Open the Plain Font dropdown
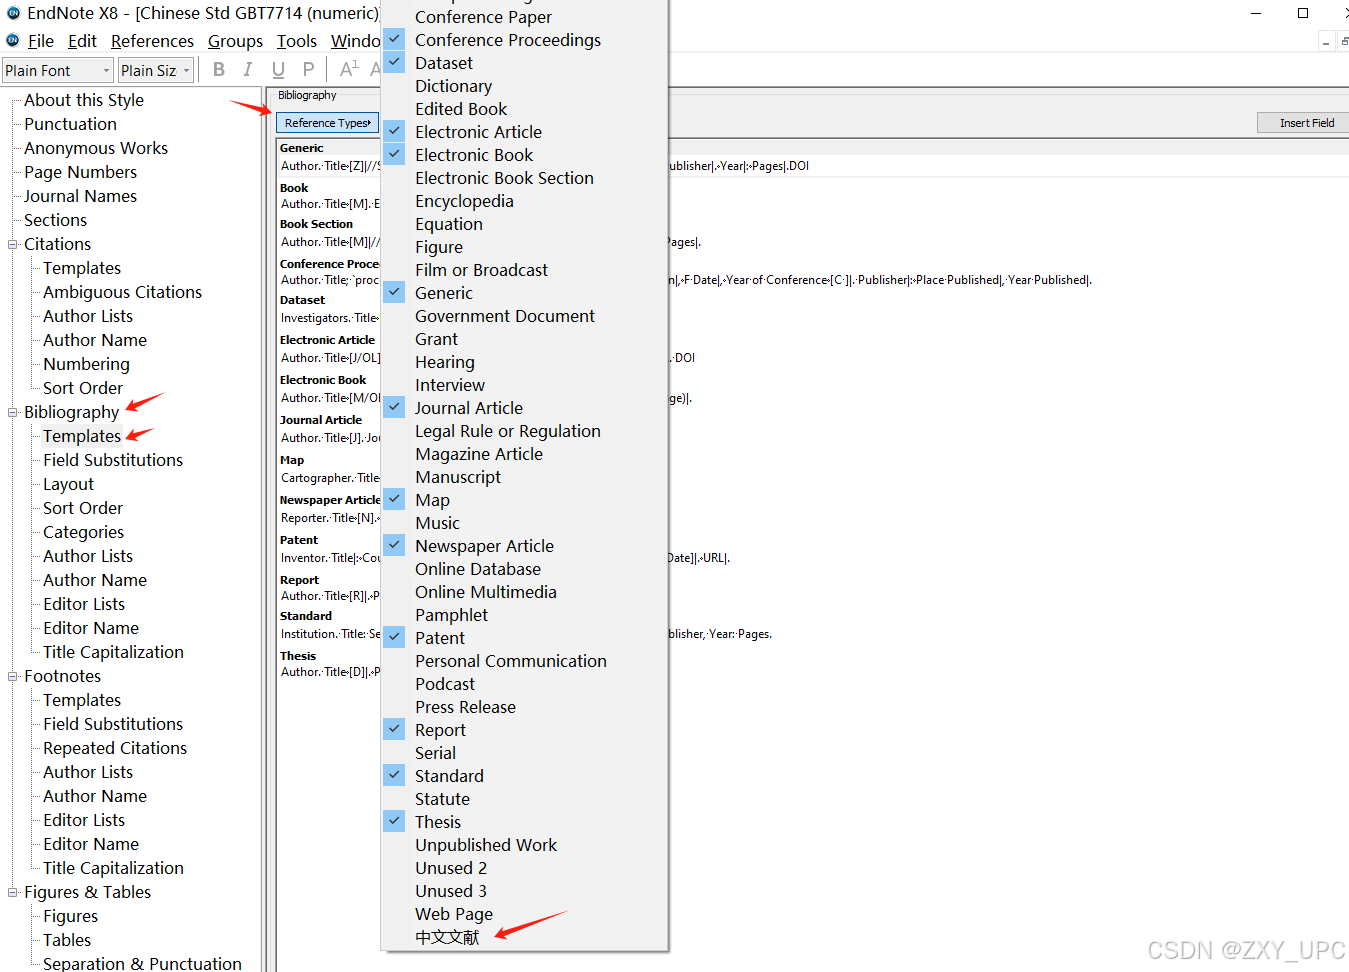 57,70
